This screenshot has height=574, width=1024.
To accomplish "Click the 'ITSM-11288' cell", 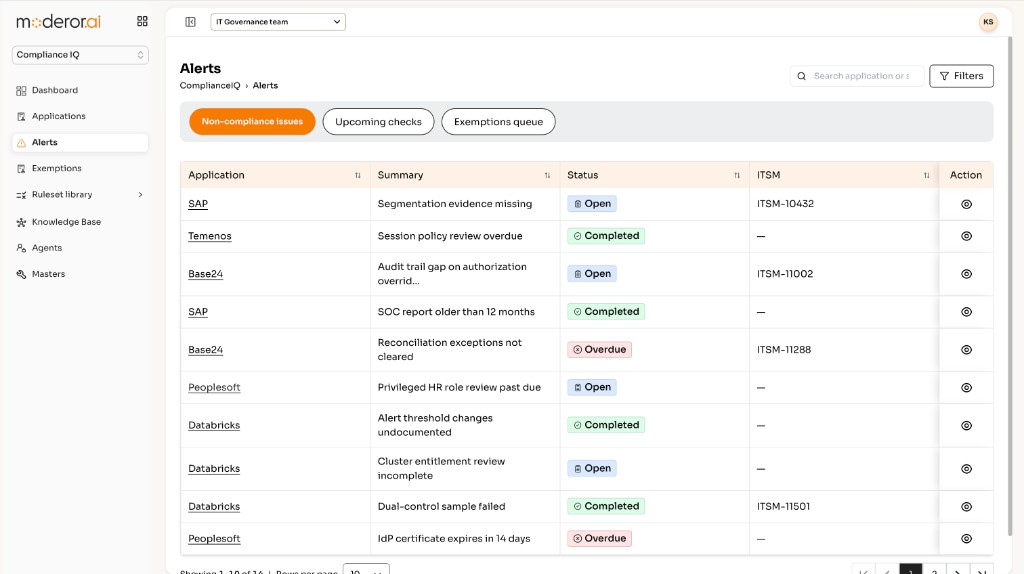I will coord(784,349).
